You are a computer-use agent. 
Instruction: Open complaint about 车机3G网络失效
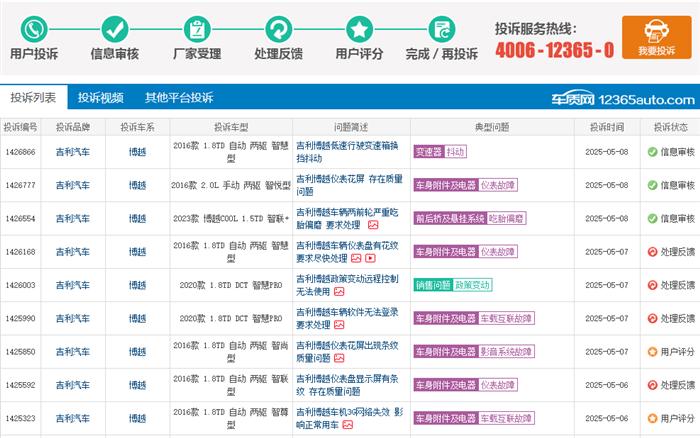(x=349, y=418)
